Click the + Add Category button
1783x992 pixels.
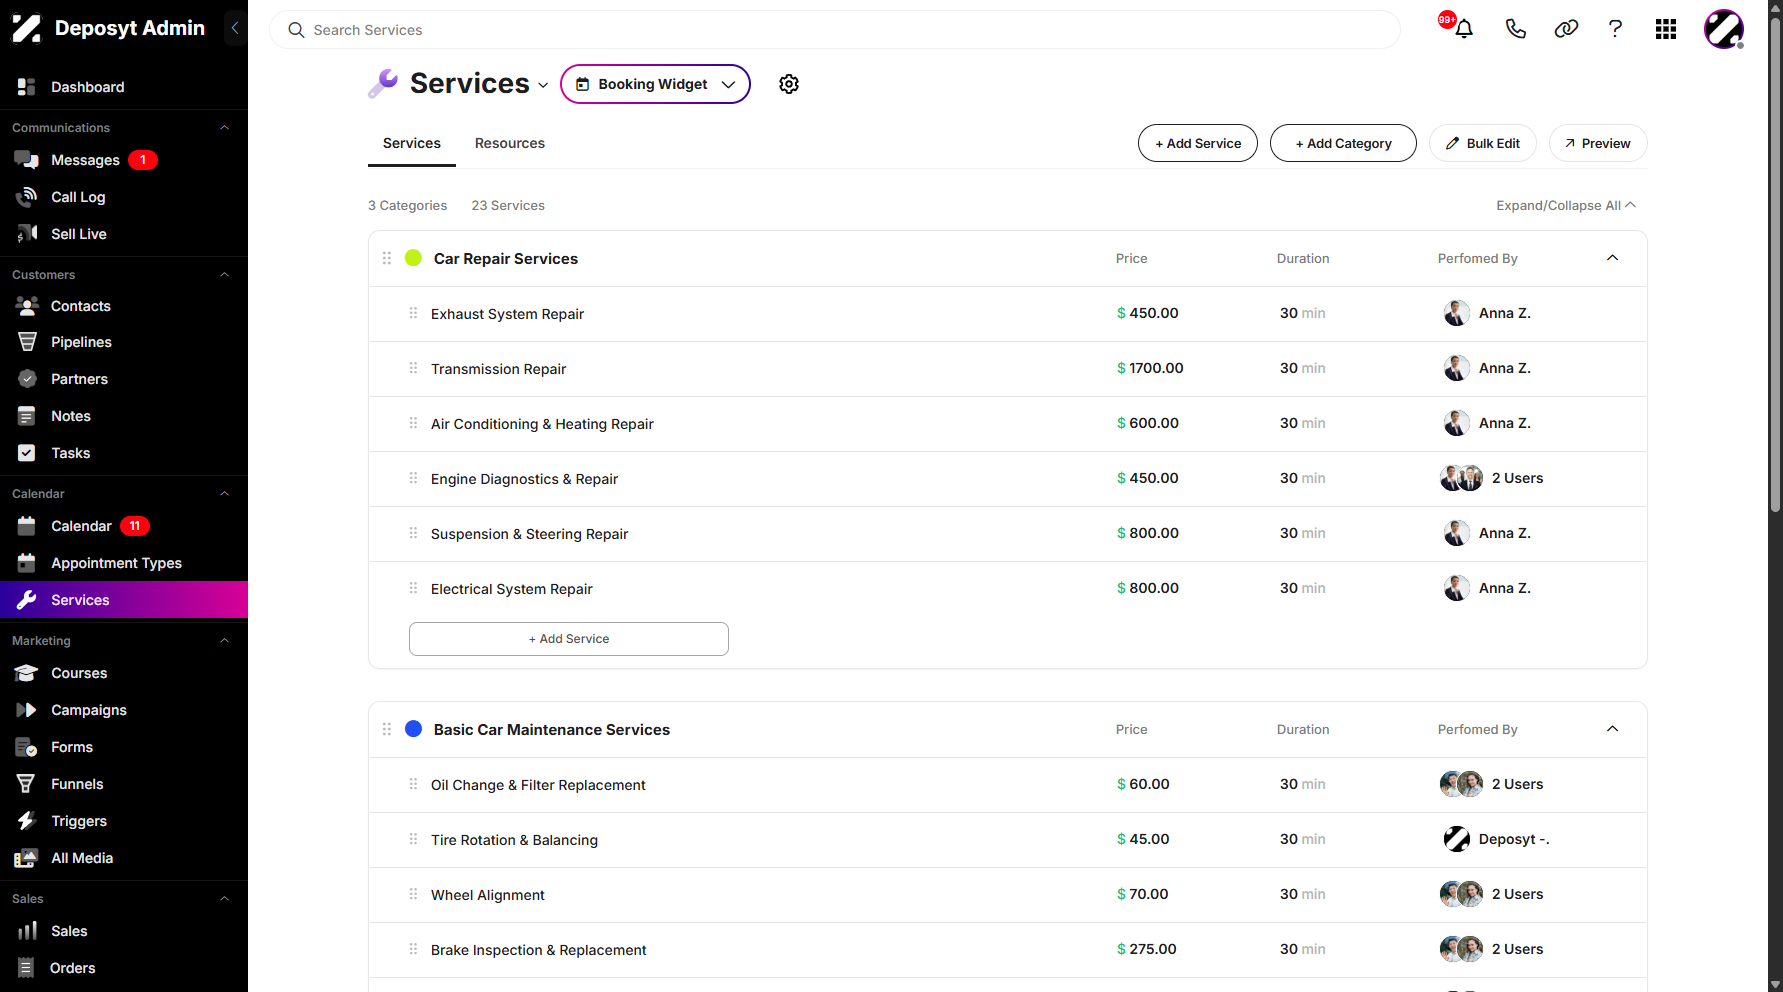pyautogui.click(x=1343, y=143)
